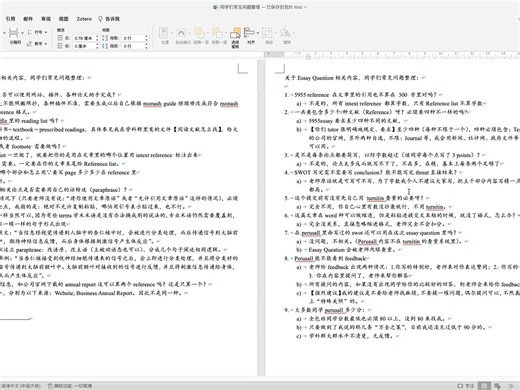520x390 pixels.
Task: Click the left indent field 0.78 厘米
Action: [x=84, y=38]
